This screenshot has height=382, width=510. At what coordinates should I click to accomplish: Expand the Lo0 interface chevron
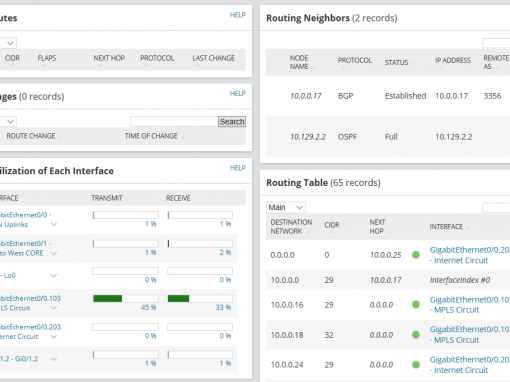[54, 275]
